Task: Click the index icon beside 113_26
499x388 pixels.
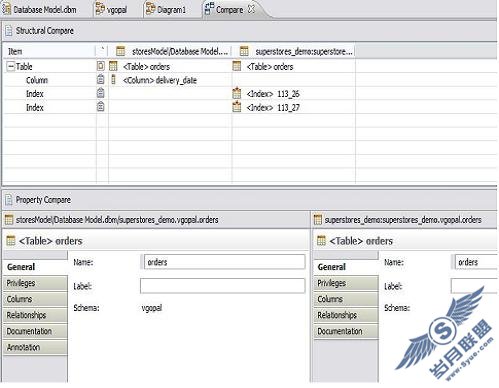Action: point(237,93)
